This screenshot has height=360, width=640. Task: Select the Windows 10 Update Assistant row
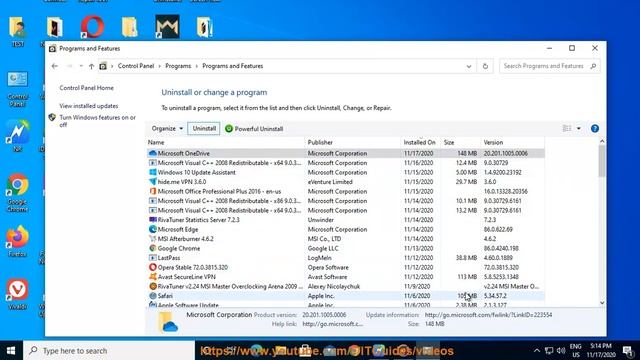click(x=345, y=172)
